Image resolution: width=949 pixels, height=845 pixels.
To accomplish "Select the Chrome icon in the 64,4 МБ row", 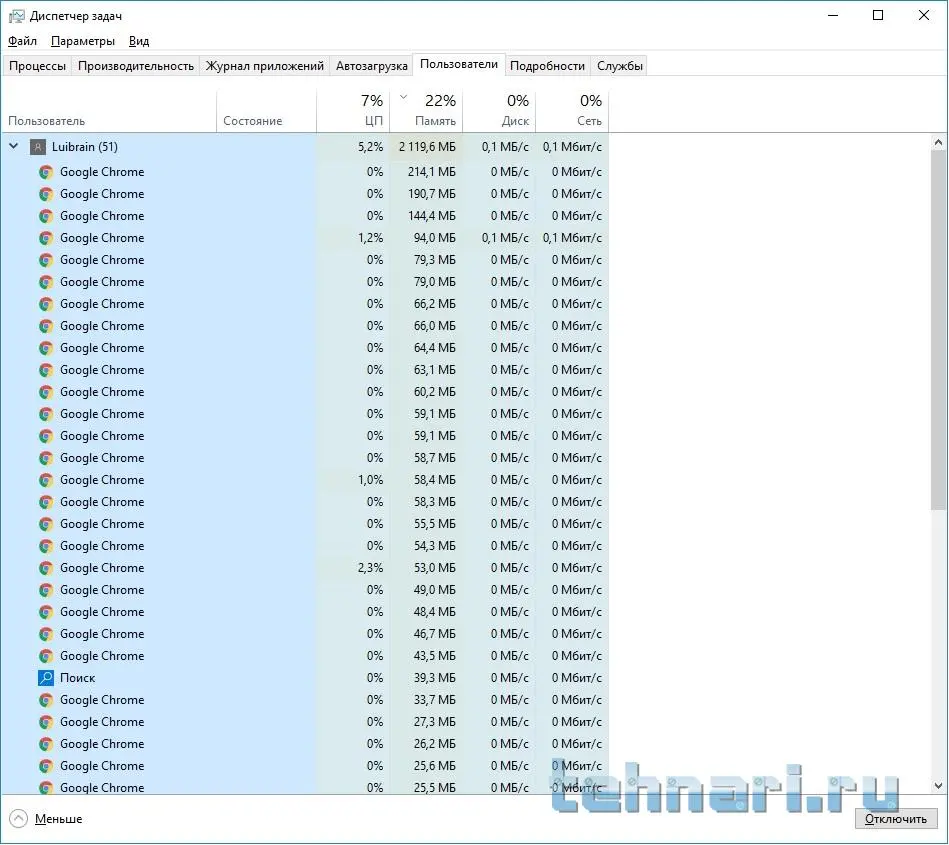I will tap(46, 348).
